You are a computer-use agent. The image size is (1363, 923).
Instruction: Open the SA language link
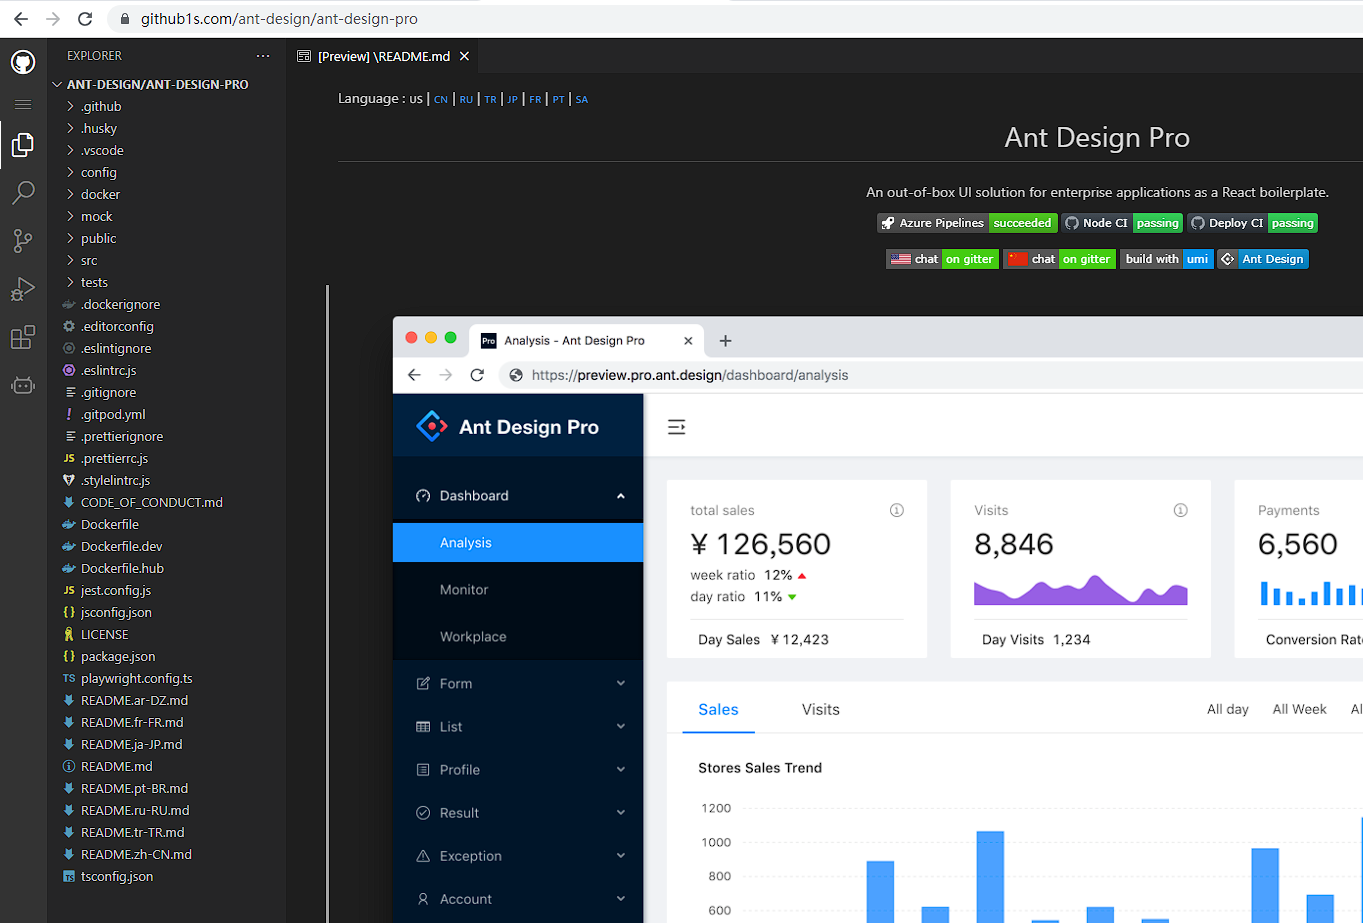pyautogui.click(x=582, y=100)
